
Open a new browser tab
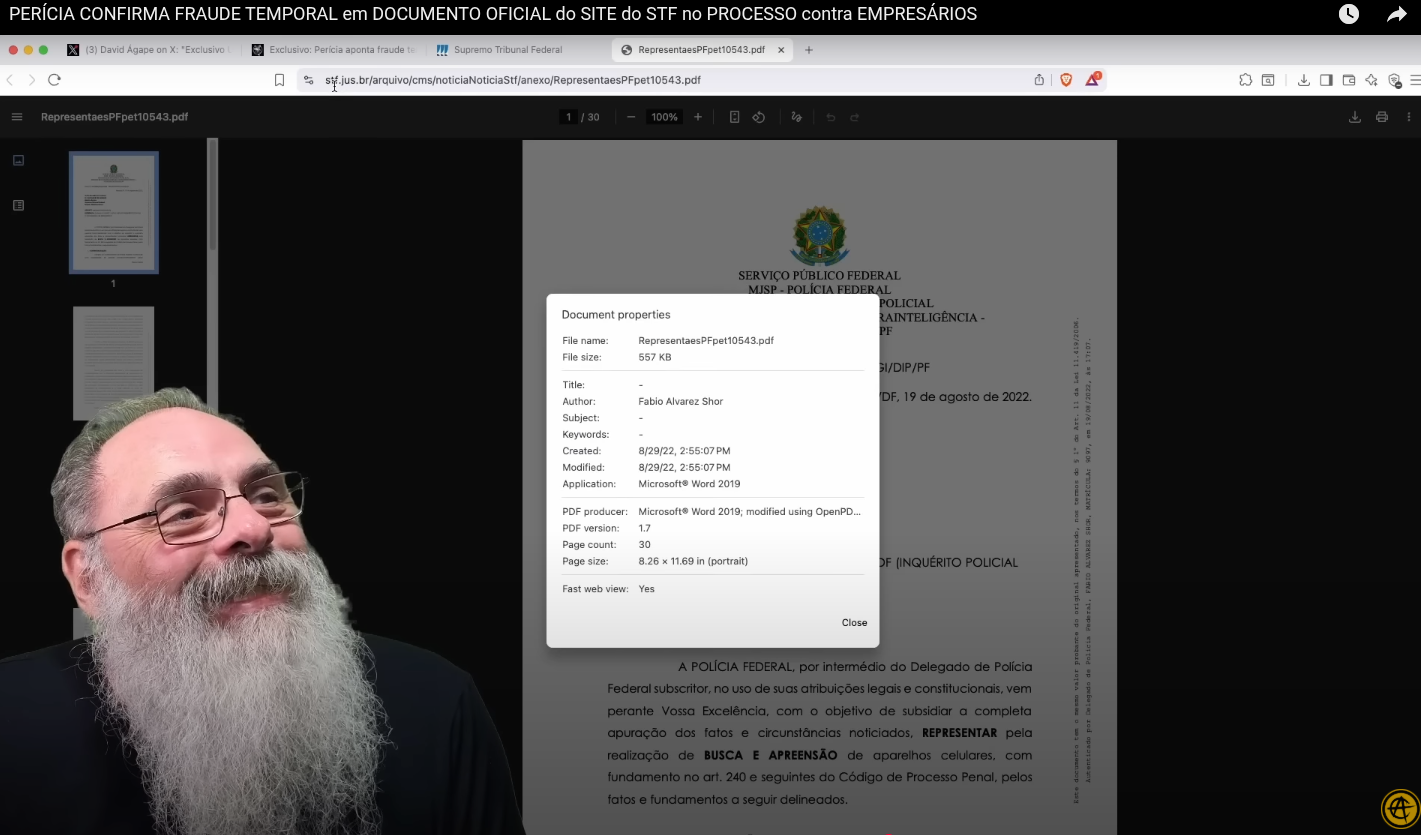tap(809, 50)
